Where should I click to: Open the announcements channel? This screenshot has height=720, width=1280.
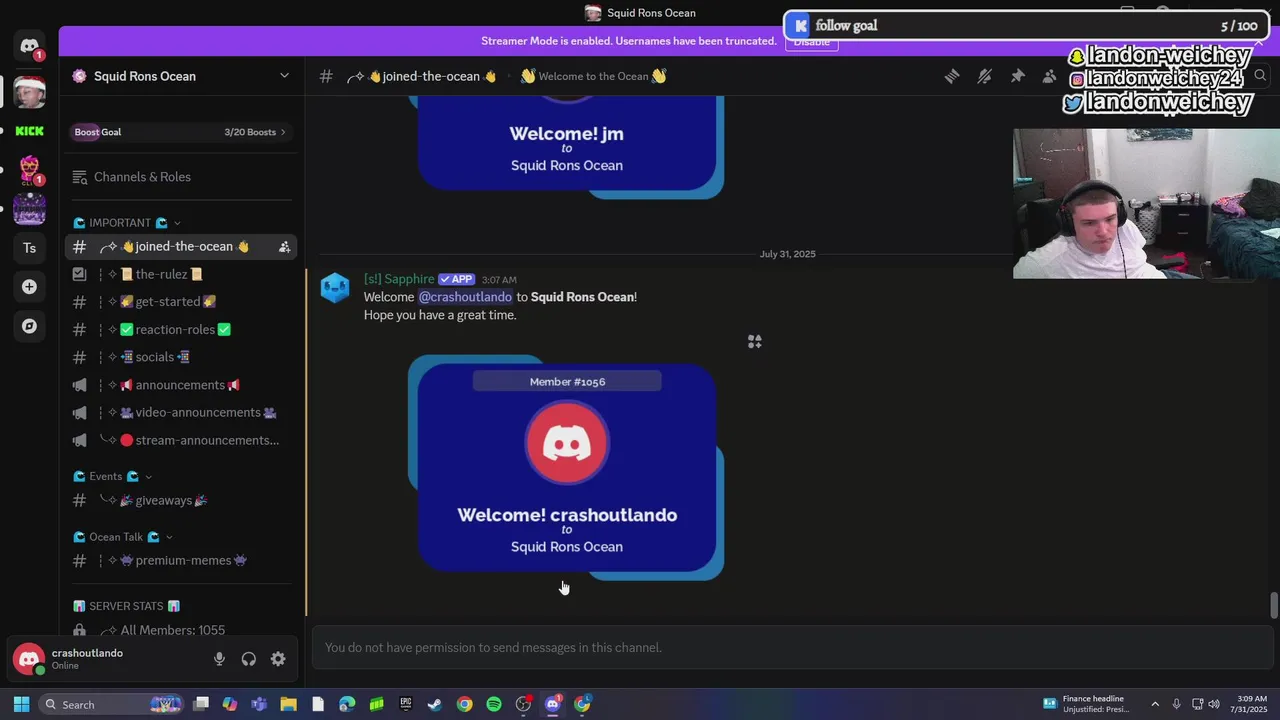[182, 385]
